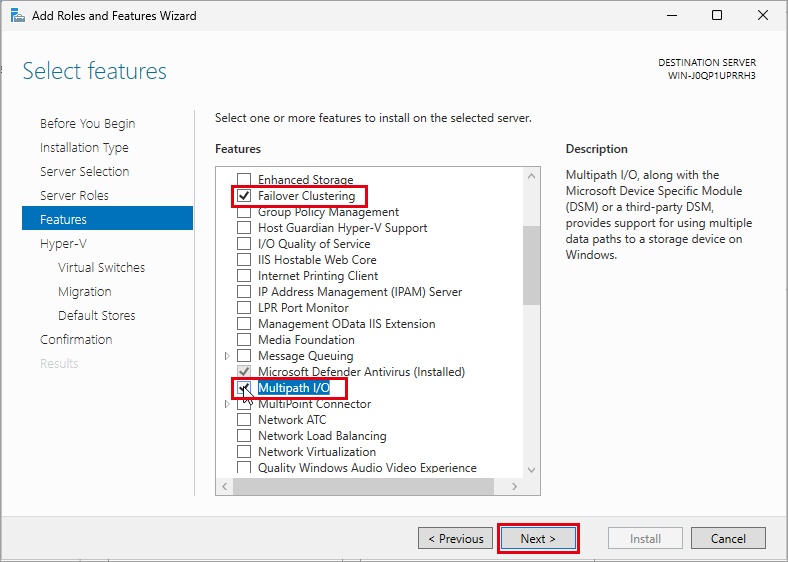
Task: Go back with the Previous button
Action: point(455,538)
